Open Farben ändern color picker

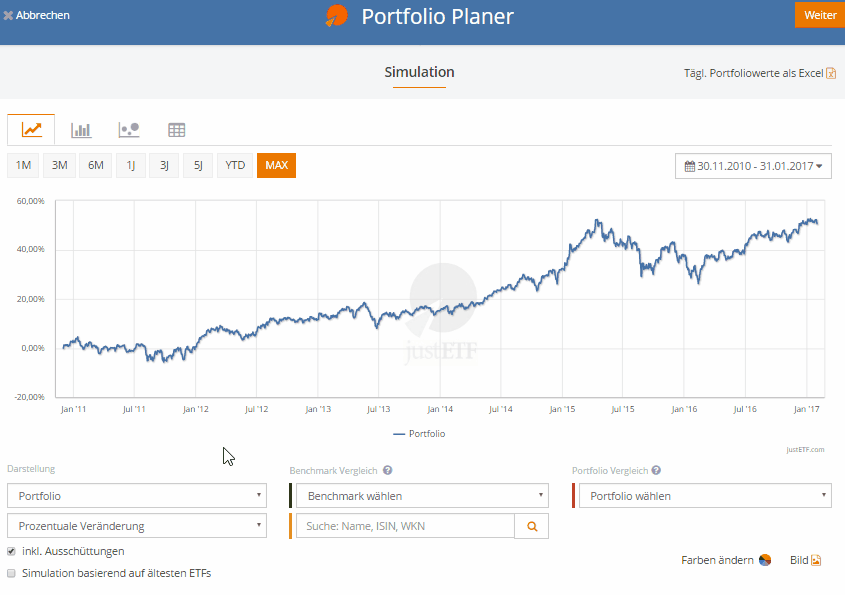click(x=764, y=560)
